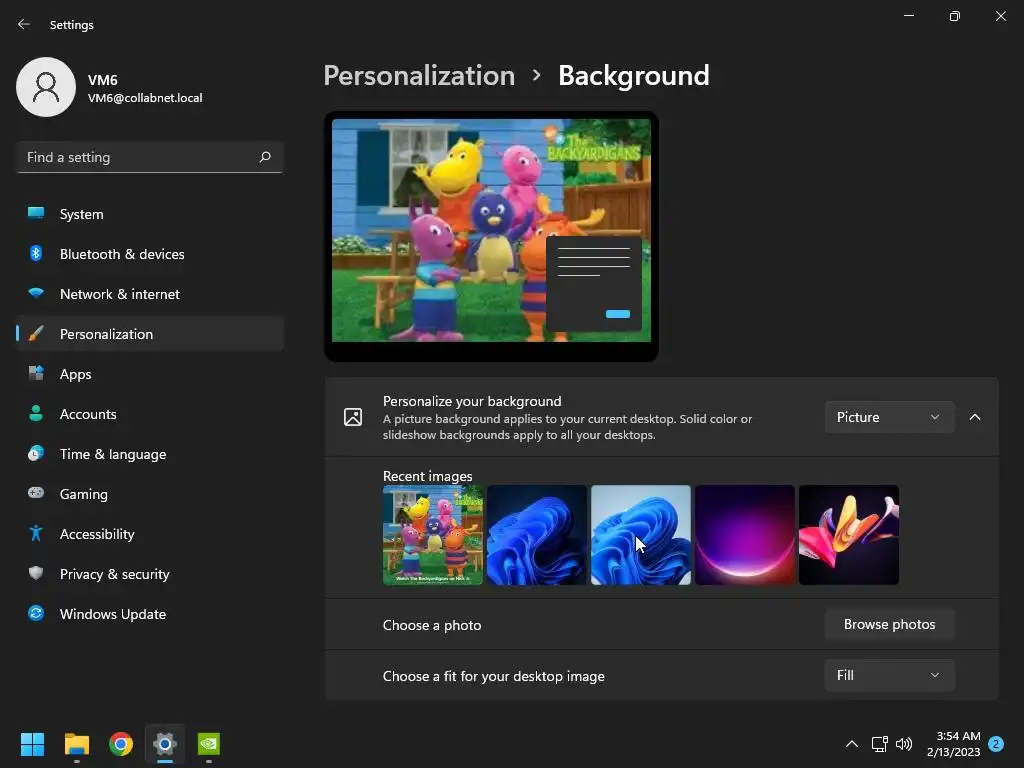Click the back arrow in Settings header
This screenshot has width=1024, height=768.
(24, 24)
